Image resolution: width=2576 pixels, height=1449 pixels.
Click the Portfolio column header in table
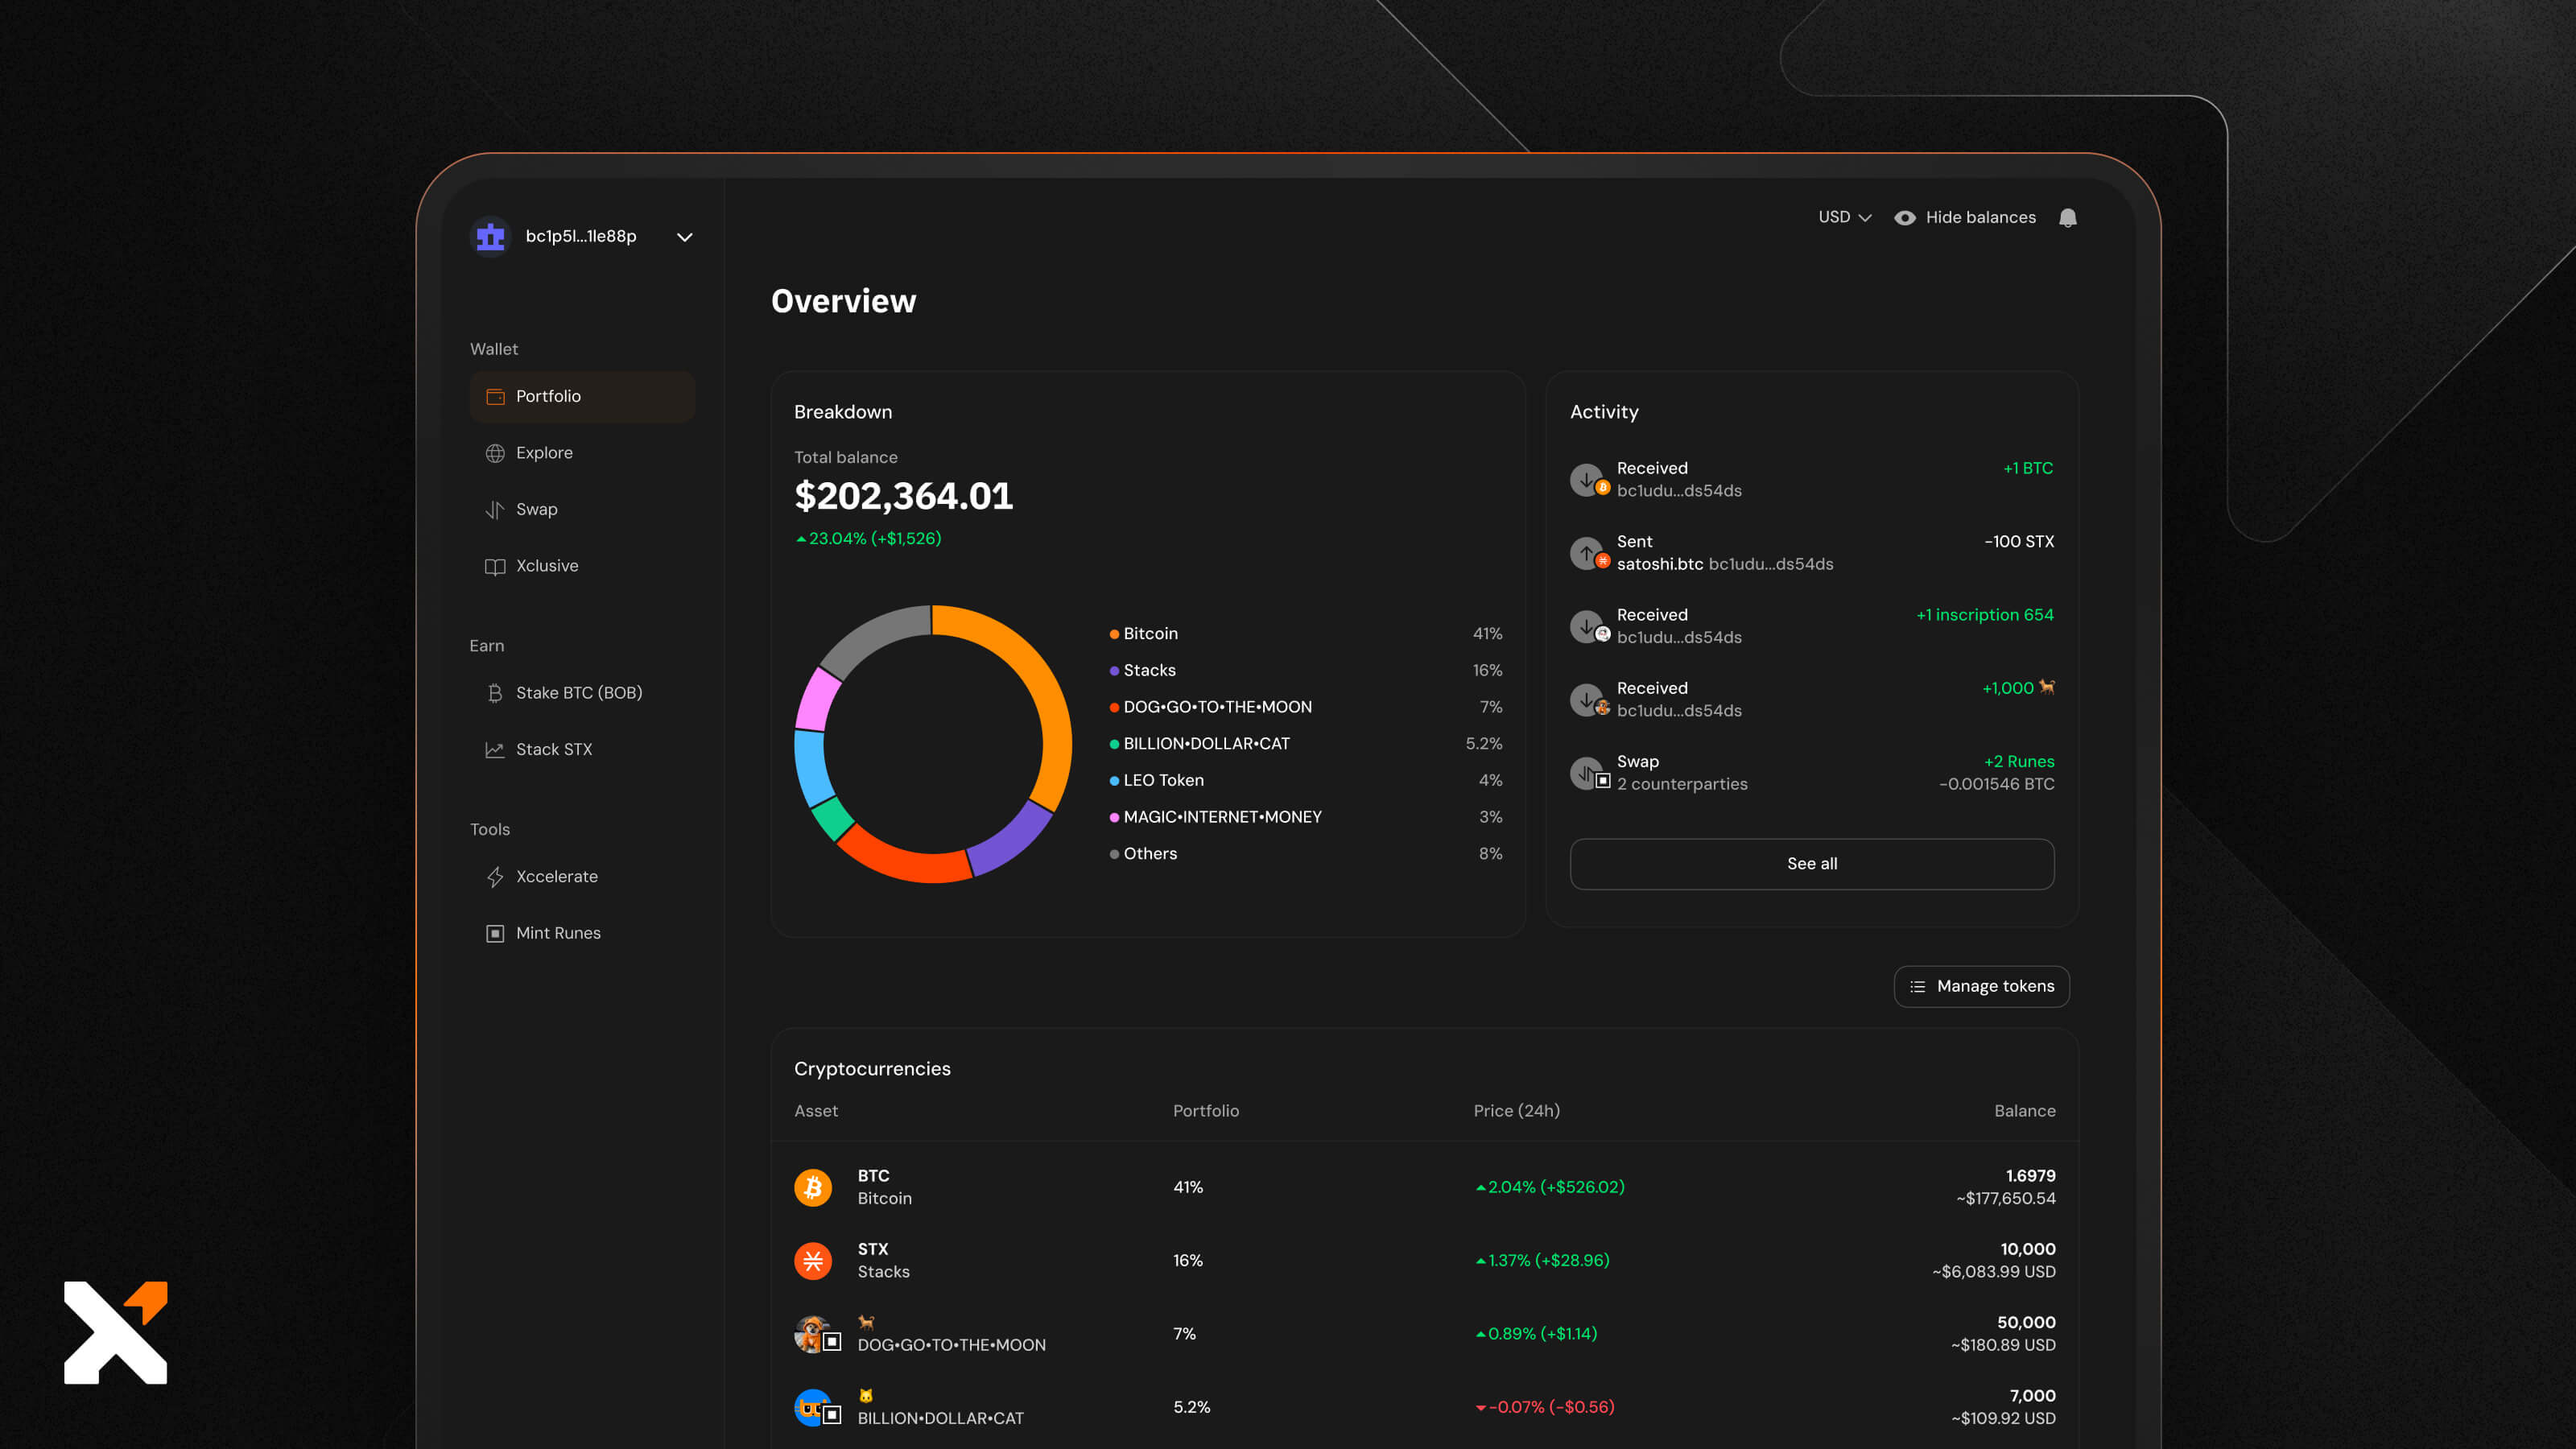(x=1205, y=1111)
